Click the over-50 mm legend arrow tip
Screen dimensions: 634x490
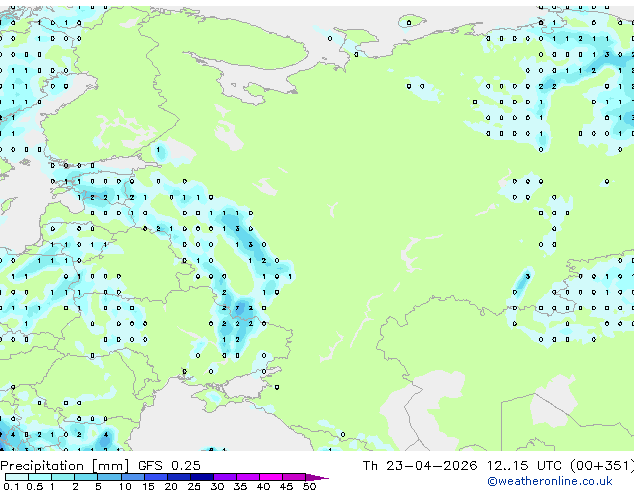point(317,477)
